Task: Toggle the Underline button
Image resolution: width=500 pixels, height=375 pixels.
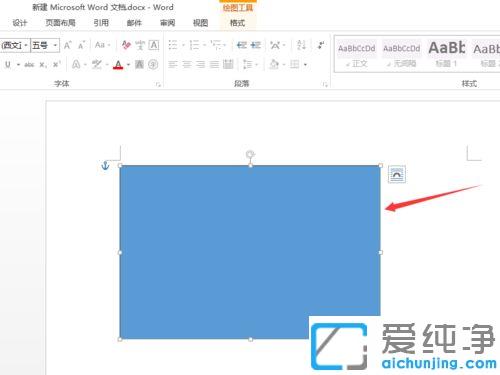Action: (x=8, y=64)
